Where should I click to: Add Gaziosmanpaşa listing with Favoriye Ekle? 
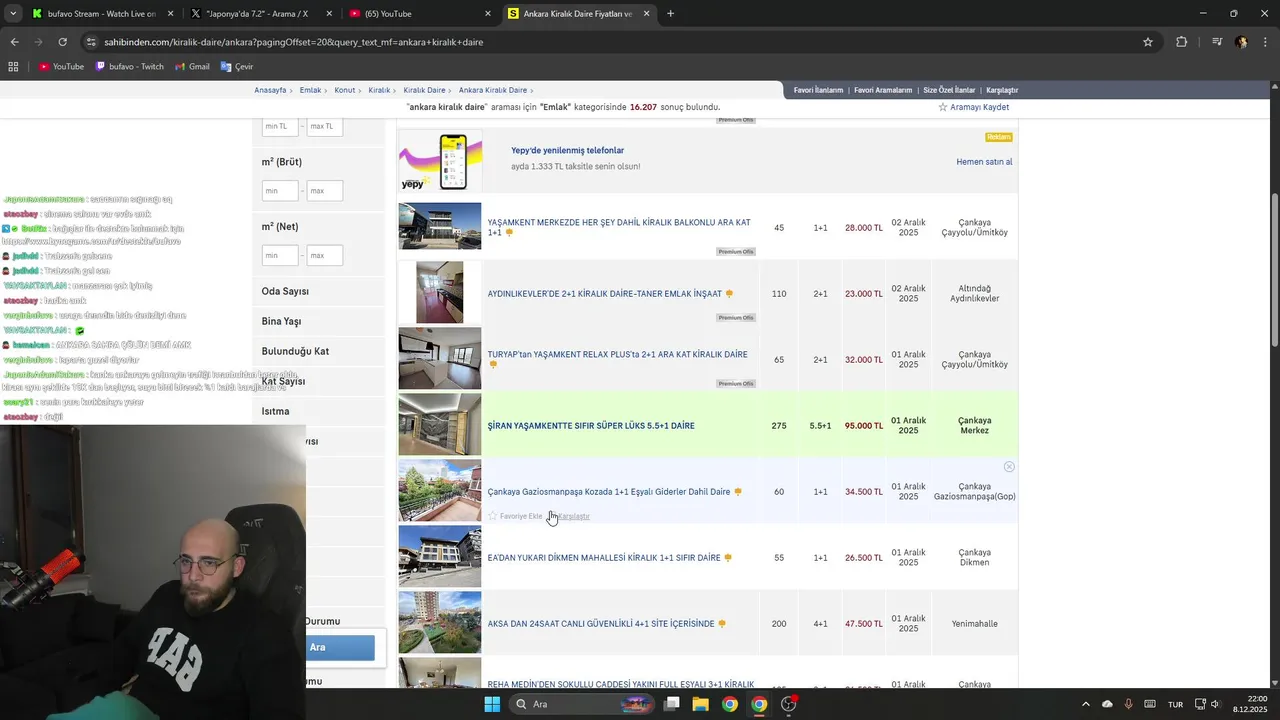[x=515, y=516]
